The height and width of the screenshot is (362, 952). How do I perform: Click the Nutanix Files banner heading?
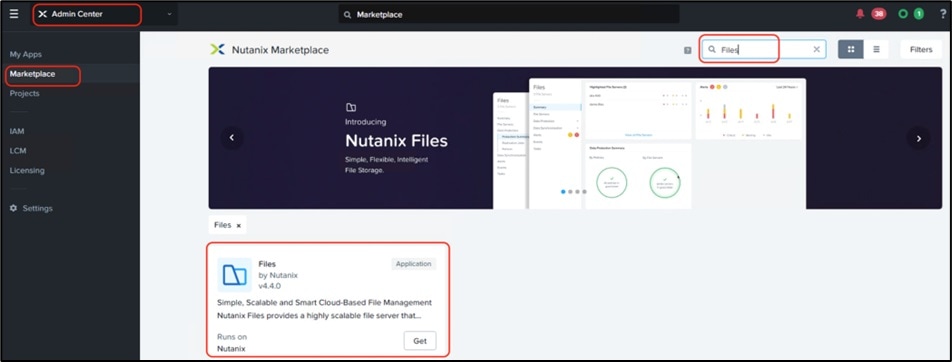coord(396,141)
